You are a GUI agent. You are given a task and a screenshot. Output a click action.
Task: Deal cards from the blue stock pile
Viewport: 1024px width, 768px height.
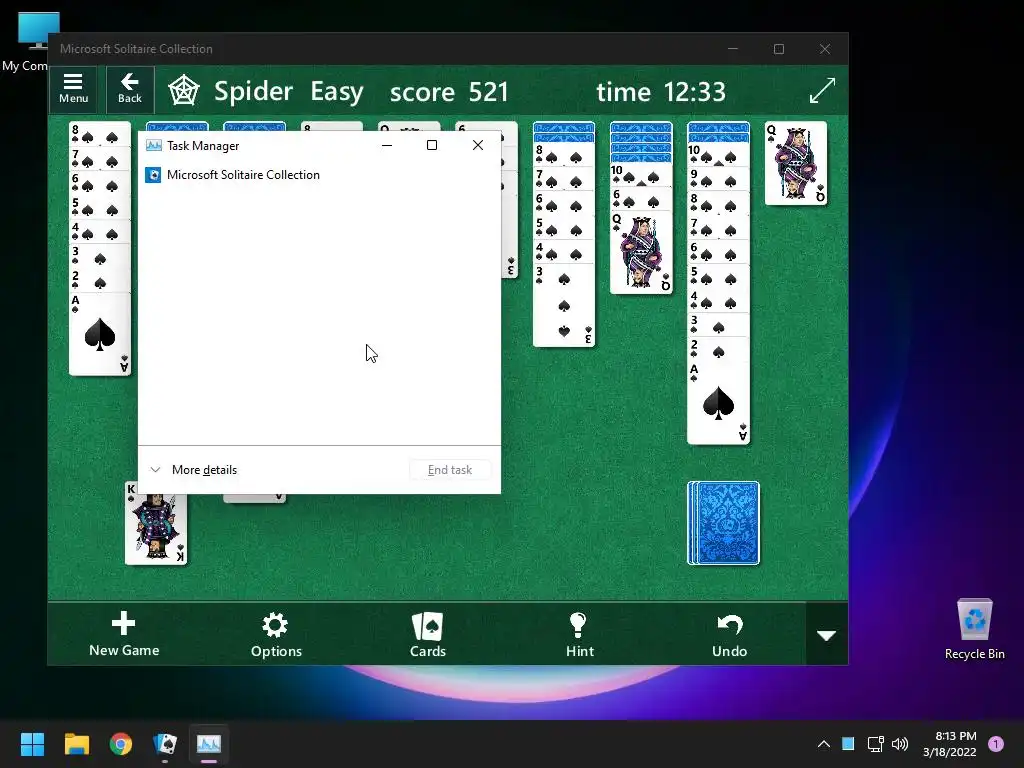pyautogui.click(x=724, y=523)
